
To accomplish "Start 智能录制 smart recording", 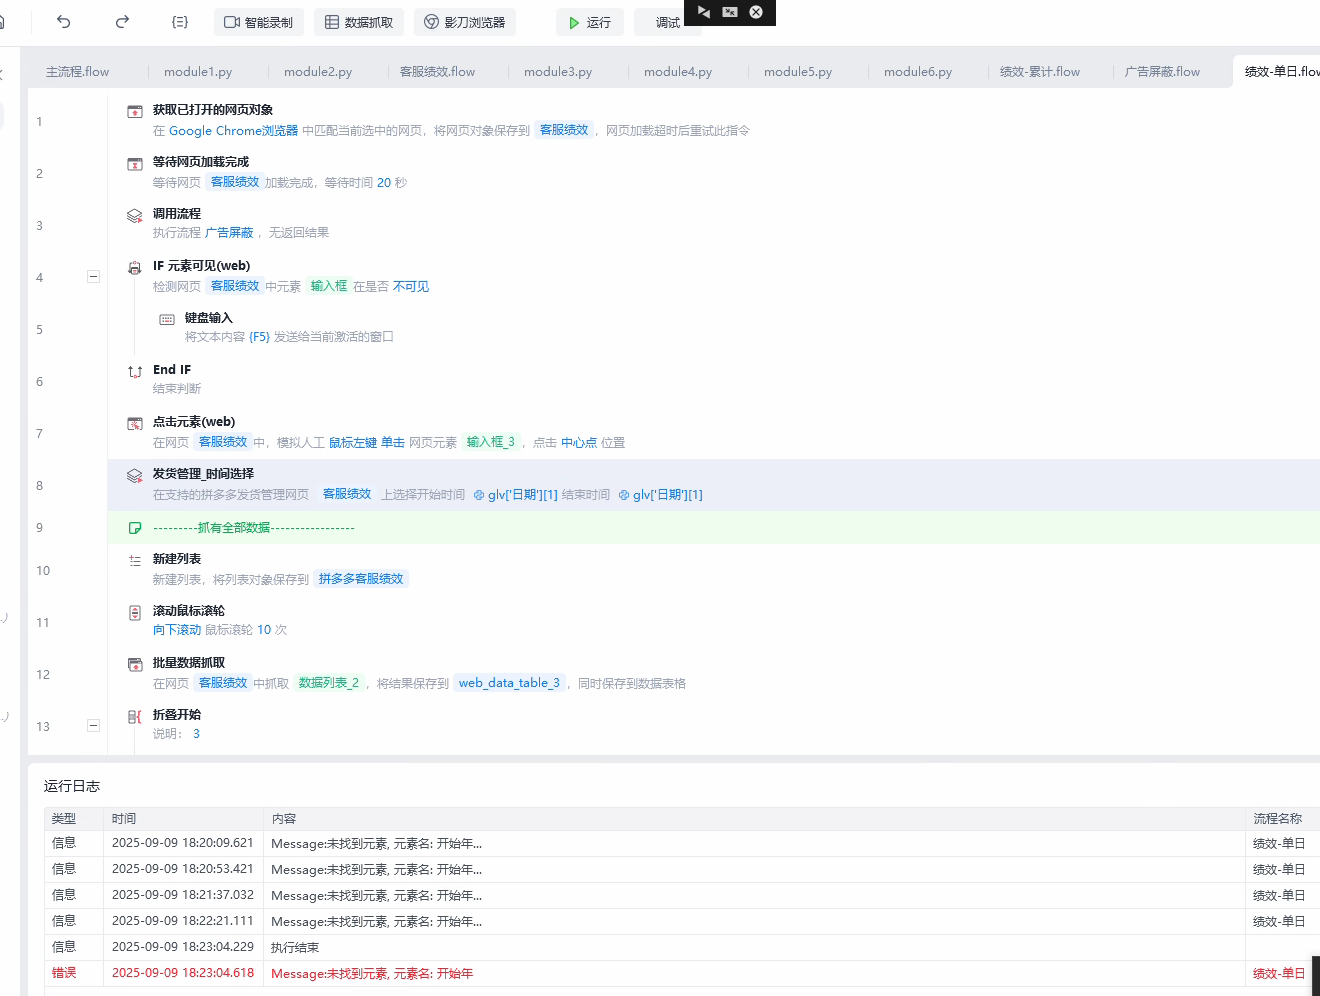I will (259, 22).
